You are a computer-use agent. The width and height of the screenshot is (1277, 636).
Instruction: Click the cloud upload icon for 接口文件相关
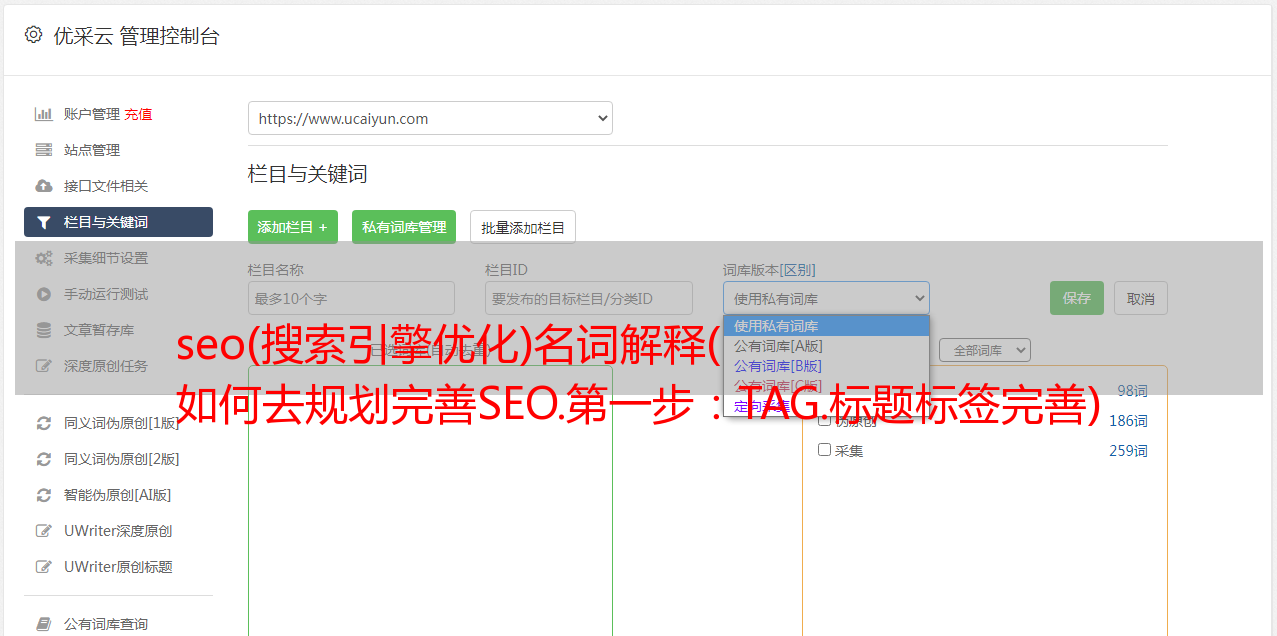(44, 186)
